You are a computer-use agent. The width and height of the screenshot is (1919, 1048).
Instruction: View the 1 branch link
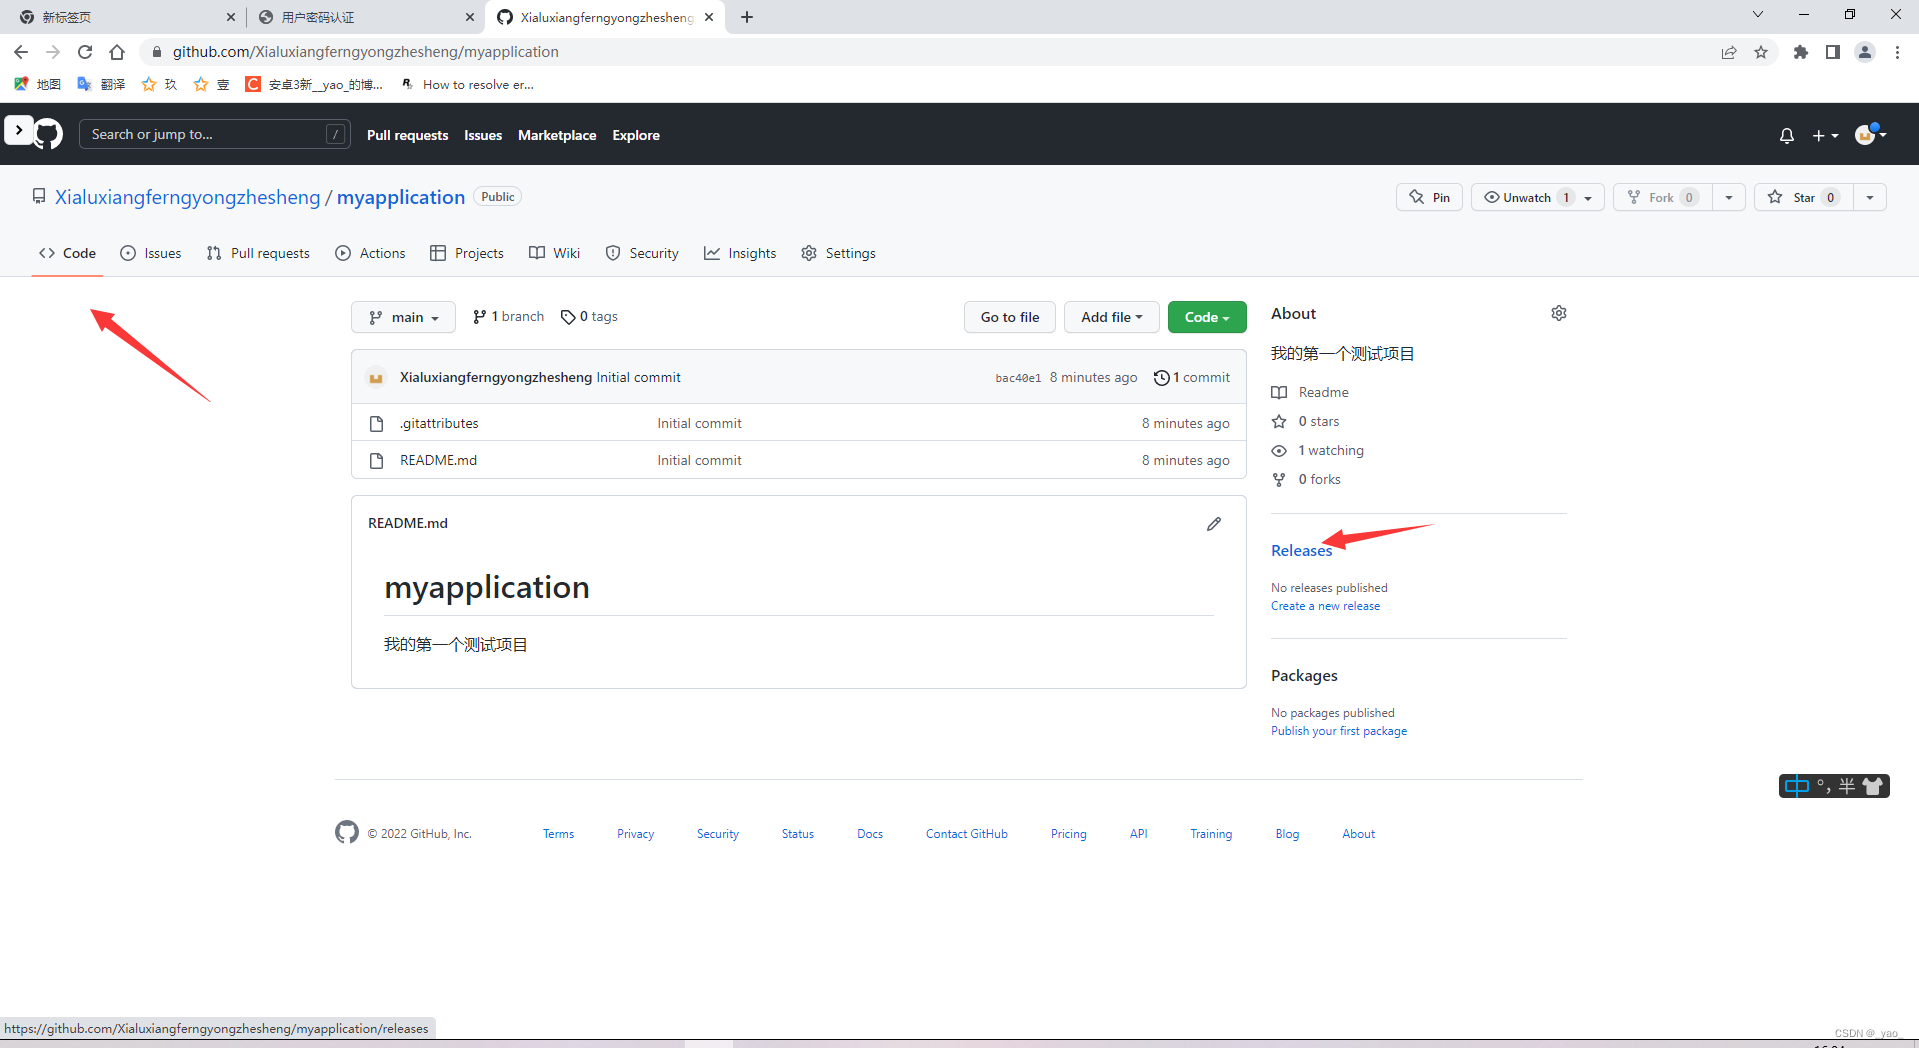click(x=509, y=316)
